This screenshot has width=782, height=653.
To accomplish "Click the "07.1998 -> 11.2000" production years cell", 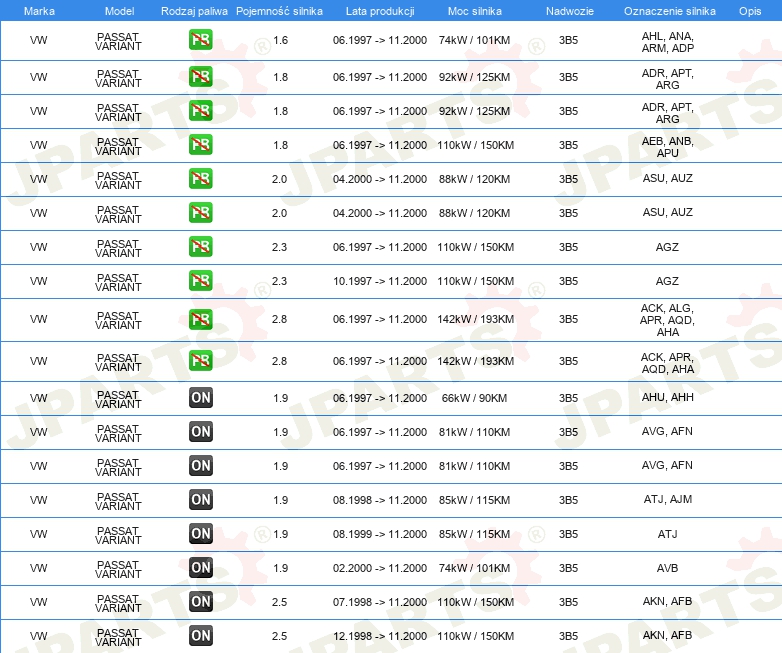I will point(380,602).
